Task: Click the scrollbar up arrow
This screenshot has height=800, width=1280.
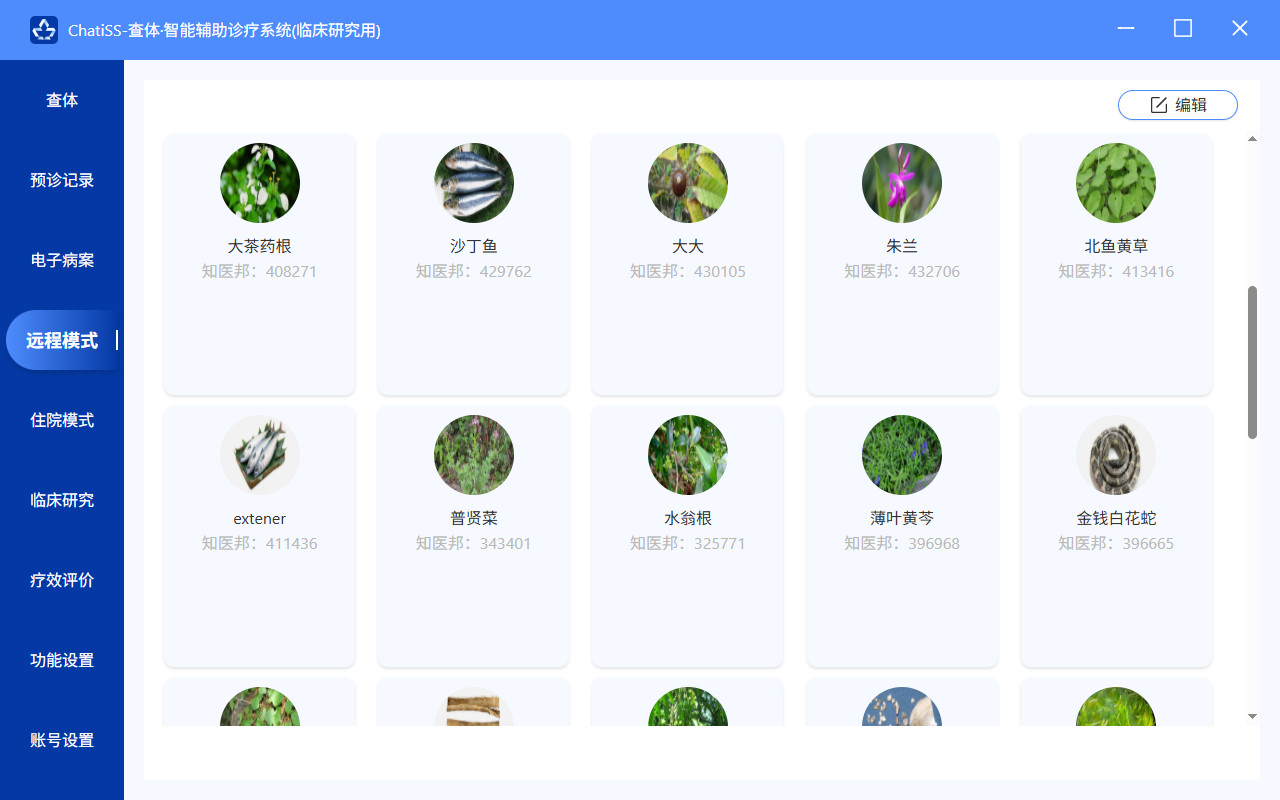Action: [x=1252, y=139]
